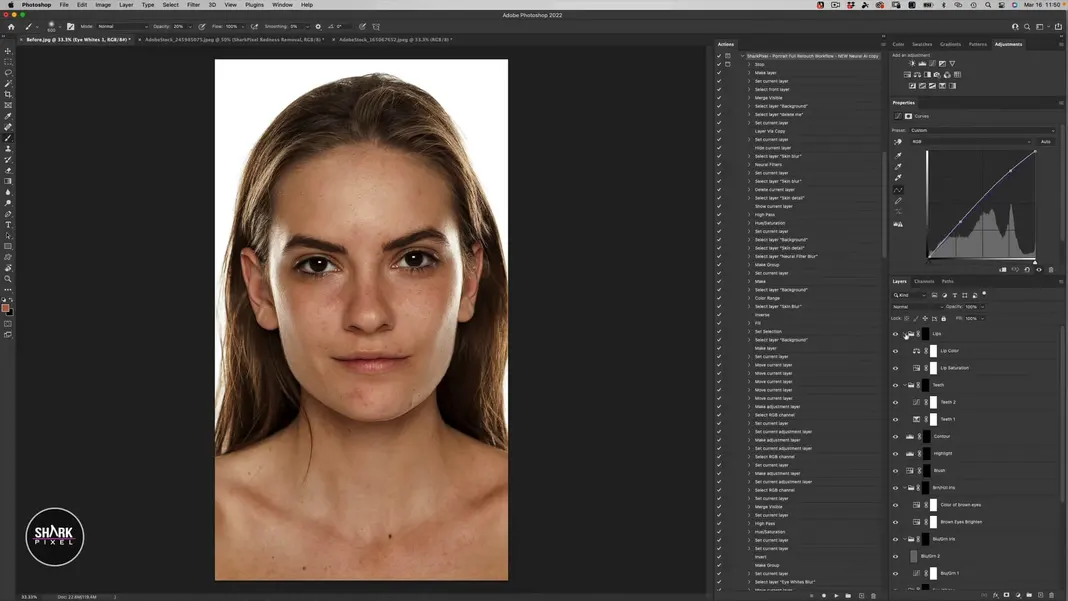Switch to the Channels tab
Viewport: 1068px width, 601px height.
[x=924, y=281]
